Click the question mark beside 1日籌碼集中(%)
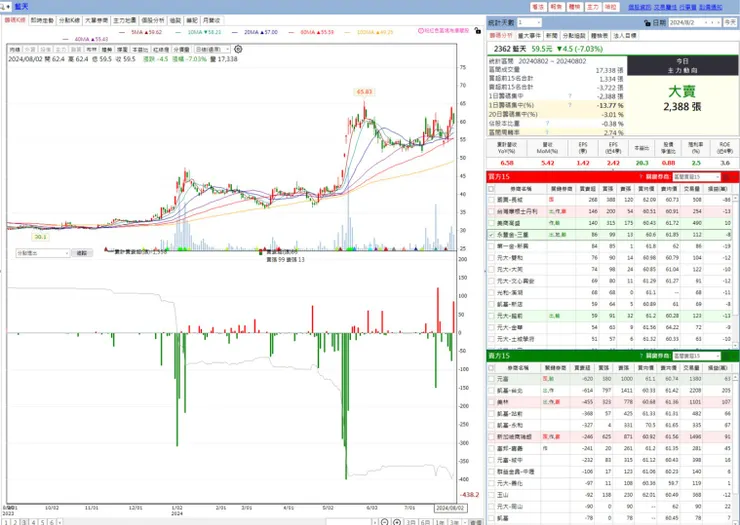This screenshot has width=740, height=525. pos(570,105)
